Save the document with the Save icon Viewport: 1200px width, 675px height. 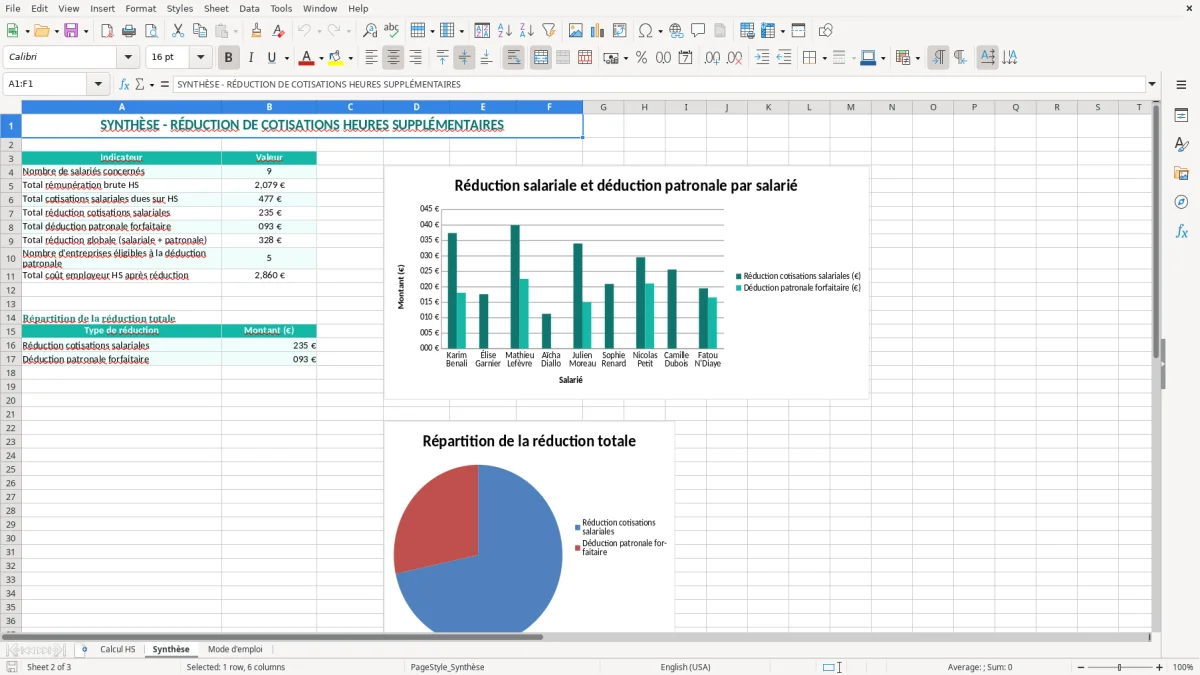71,31
